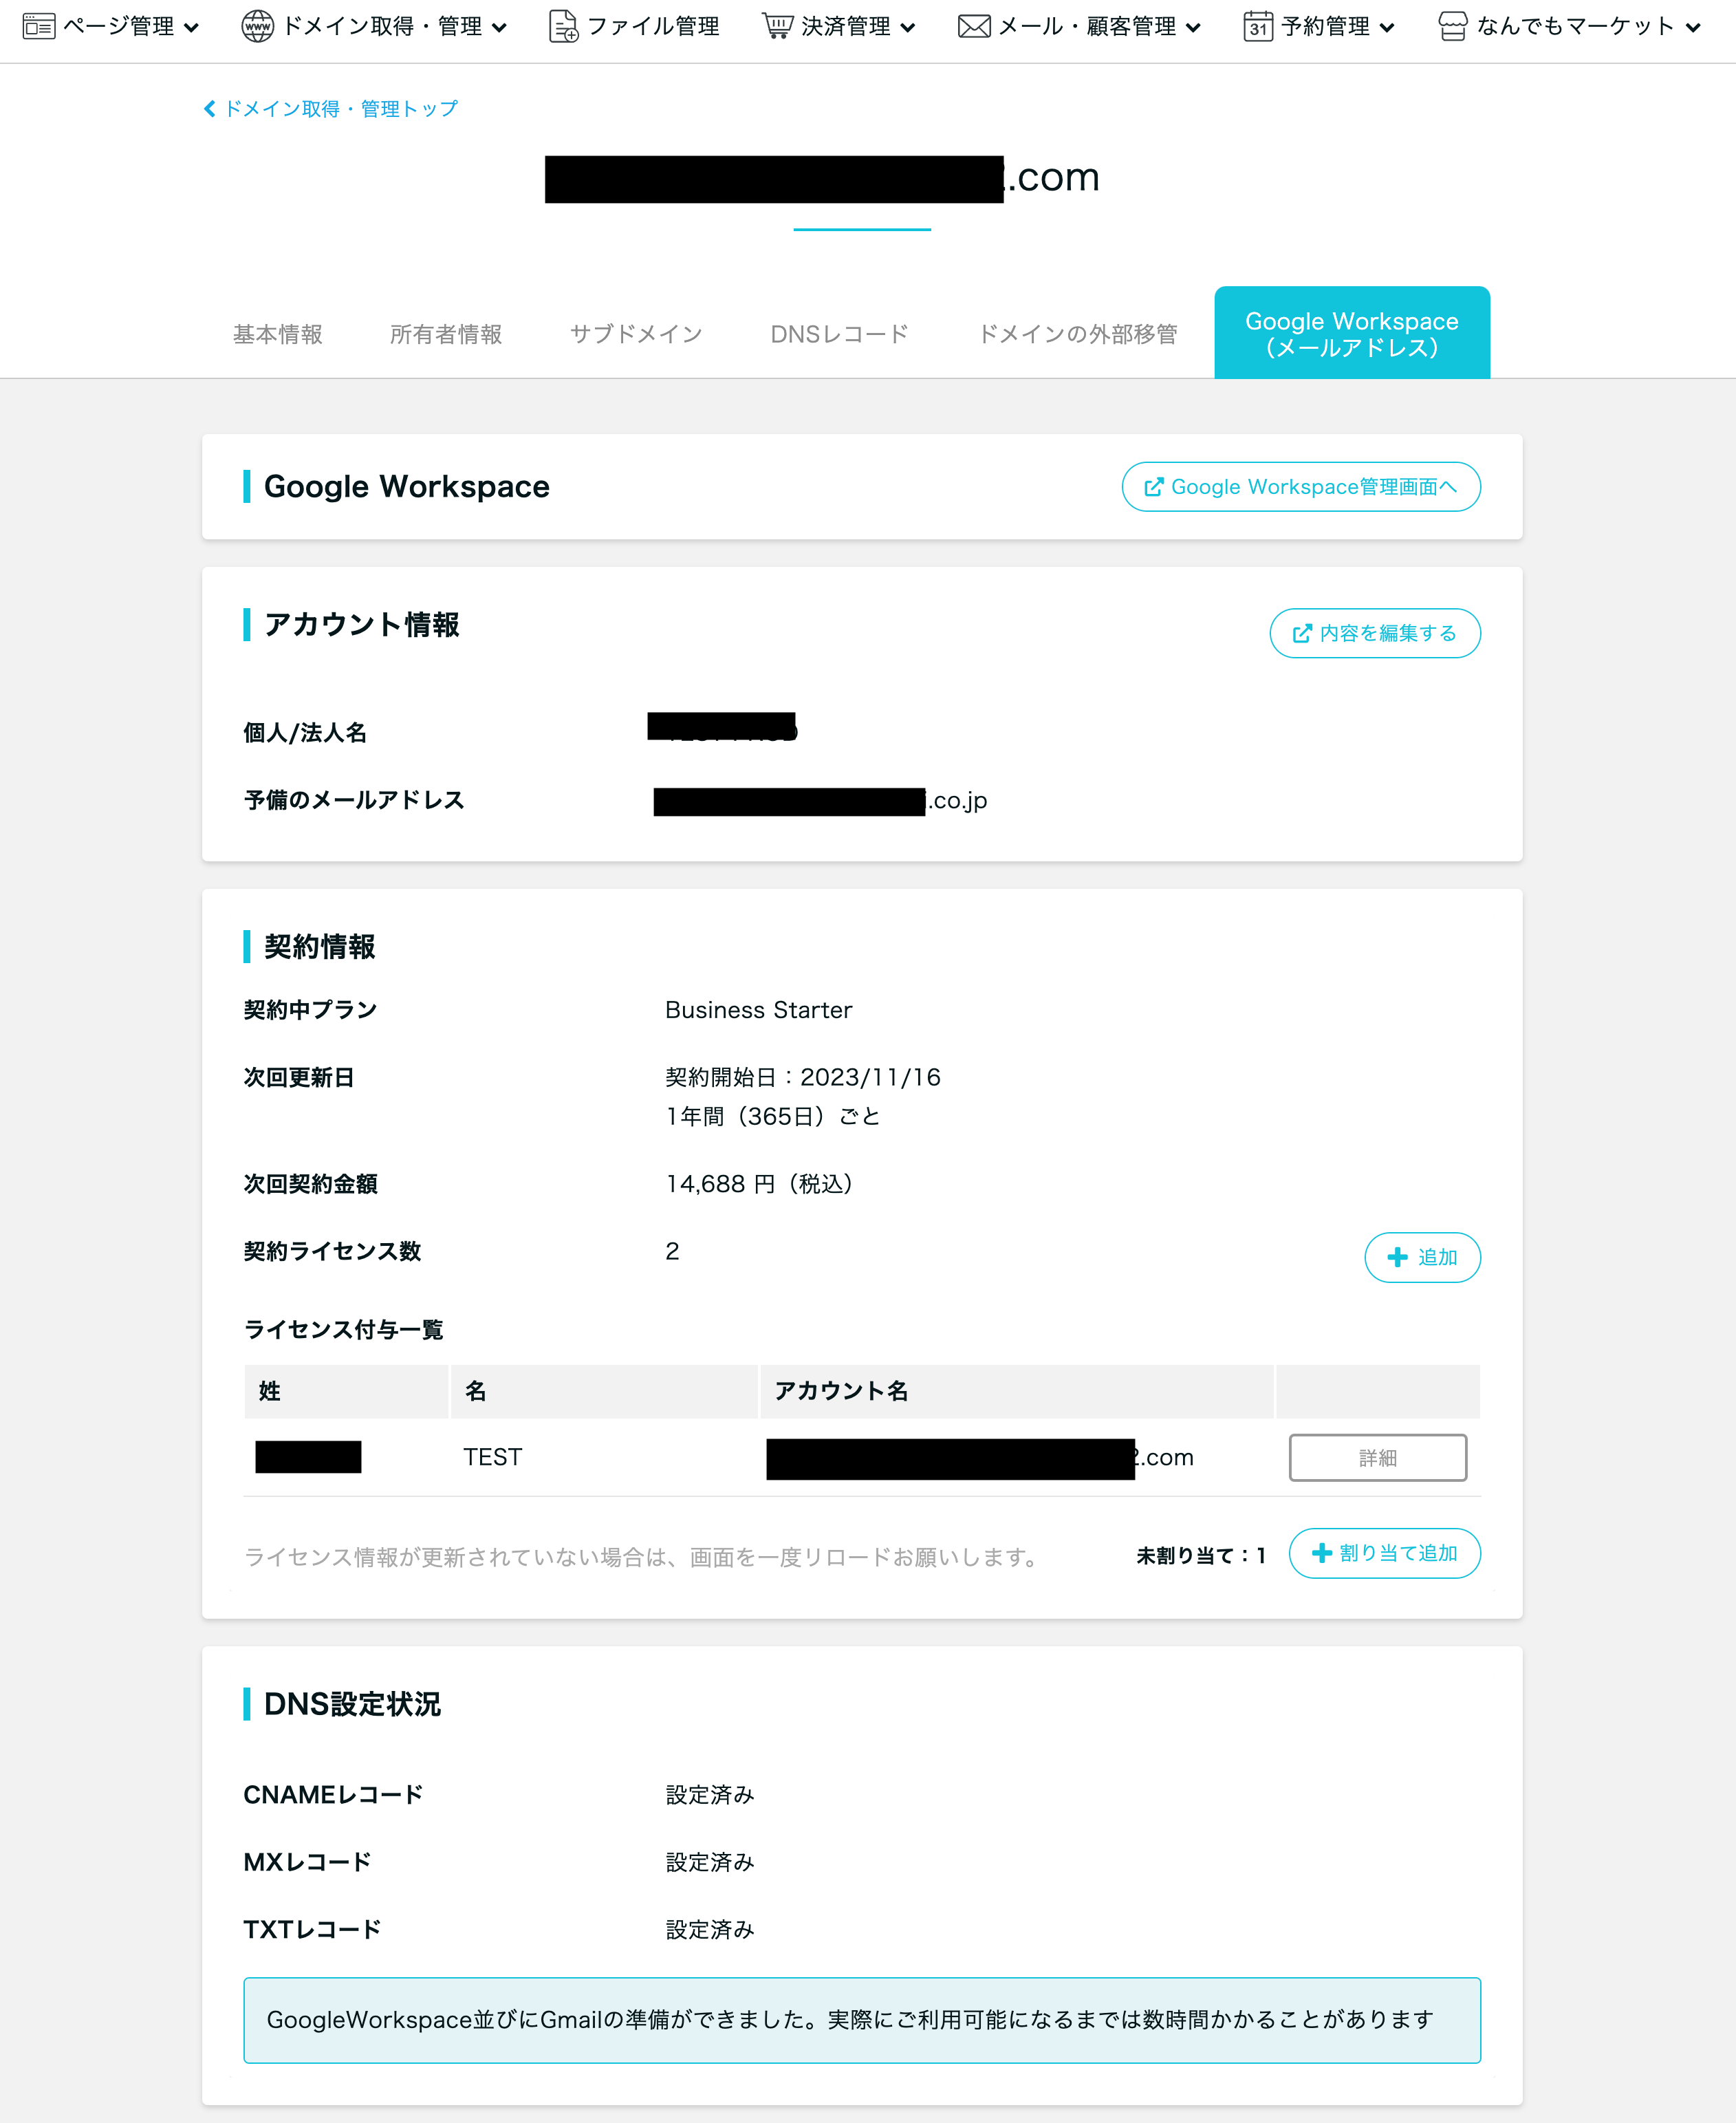Click 内容を編集する to edit account info
Screen dimensions: 1736x2123
1375,633
